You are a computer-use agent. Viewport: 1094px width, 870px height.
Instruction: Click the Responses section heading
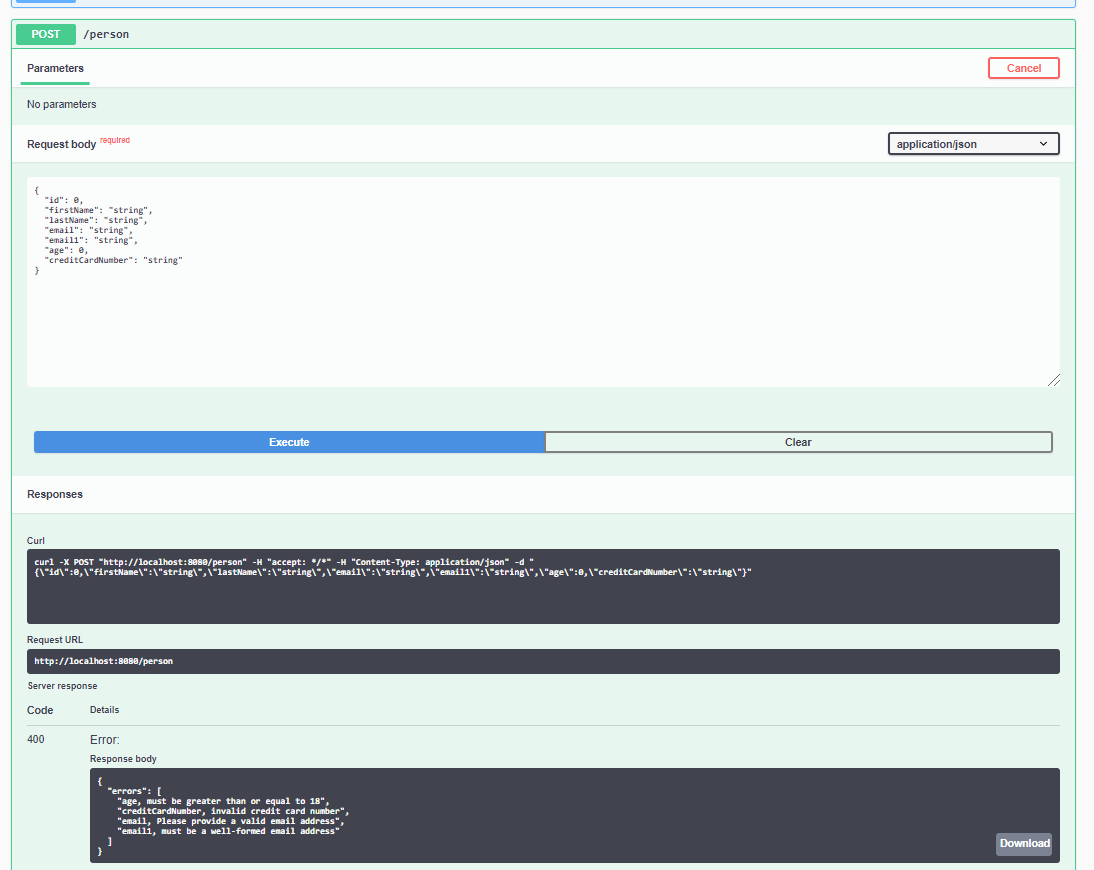pos(55,494)
